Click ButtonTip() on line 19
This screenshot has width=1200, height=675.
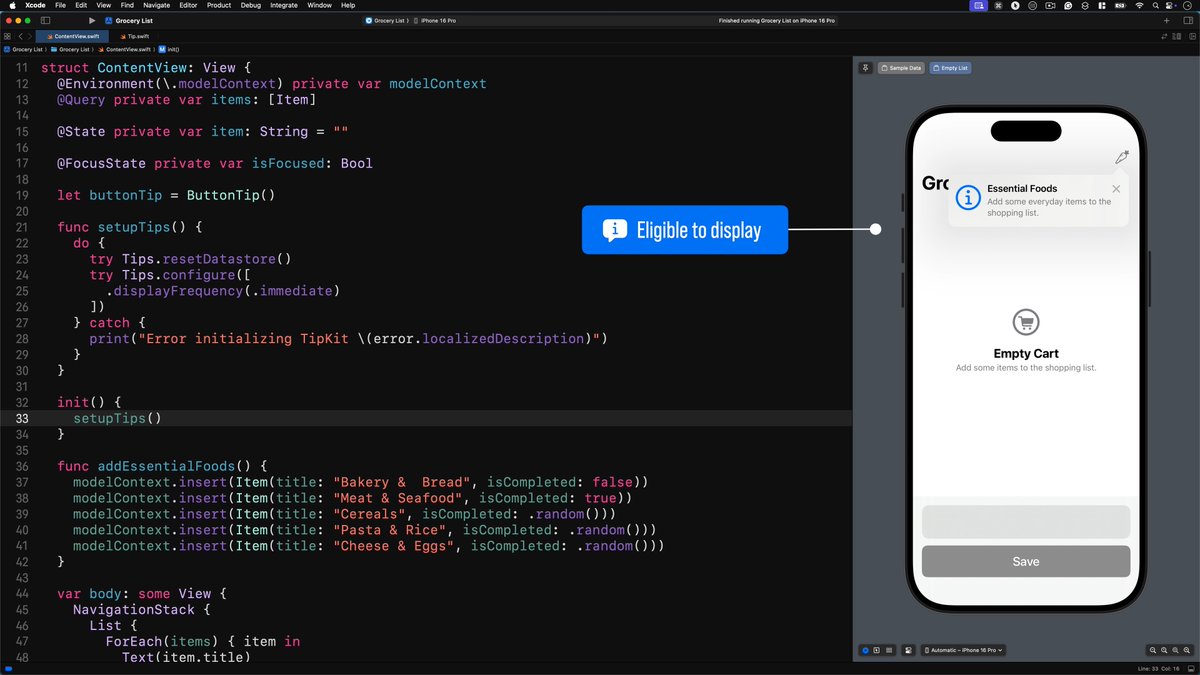[x=230, y=195]
